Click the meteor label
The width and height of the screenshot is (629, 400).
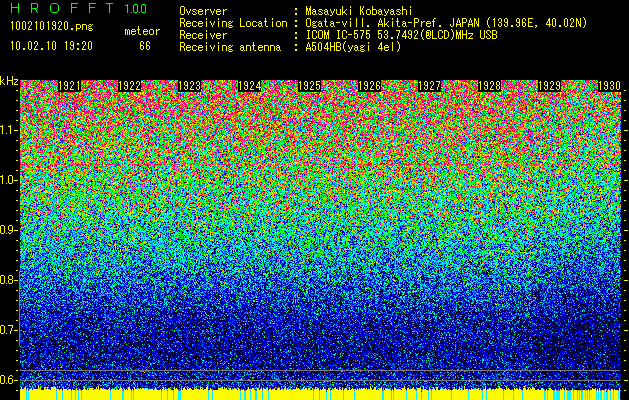point(142,31)
